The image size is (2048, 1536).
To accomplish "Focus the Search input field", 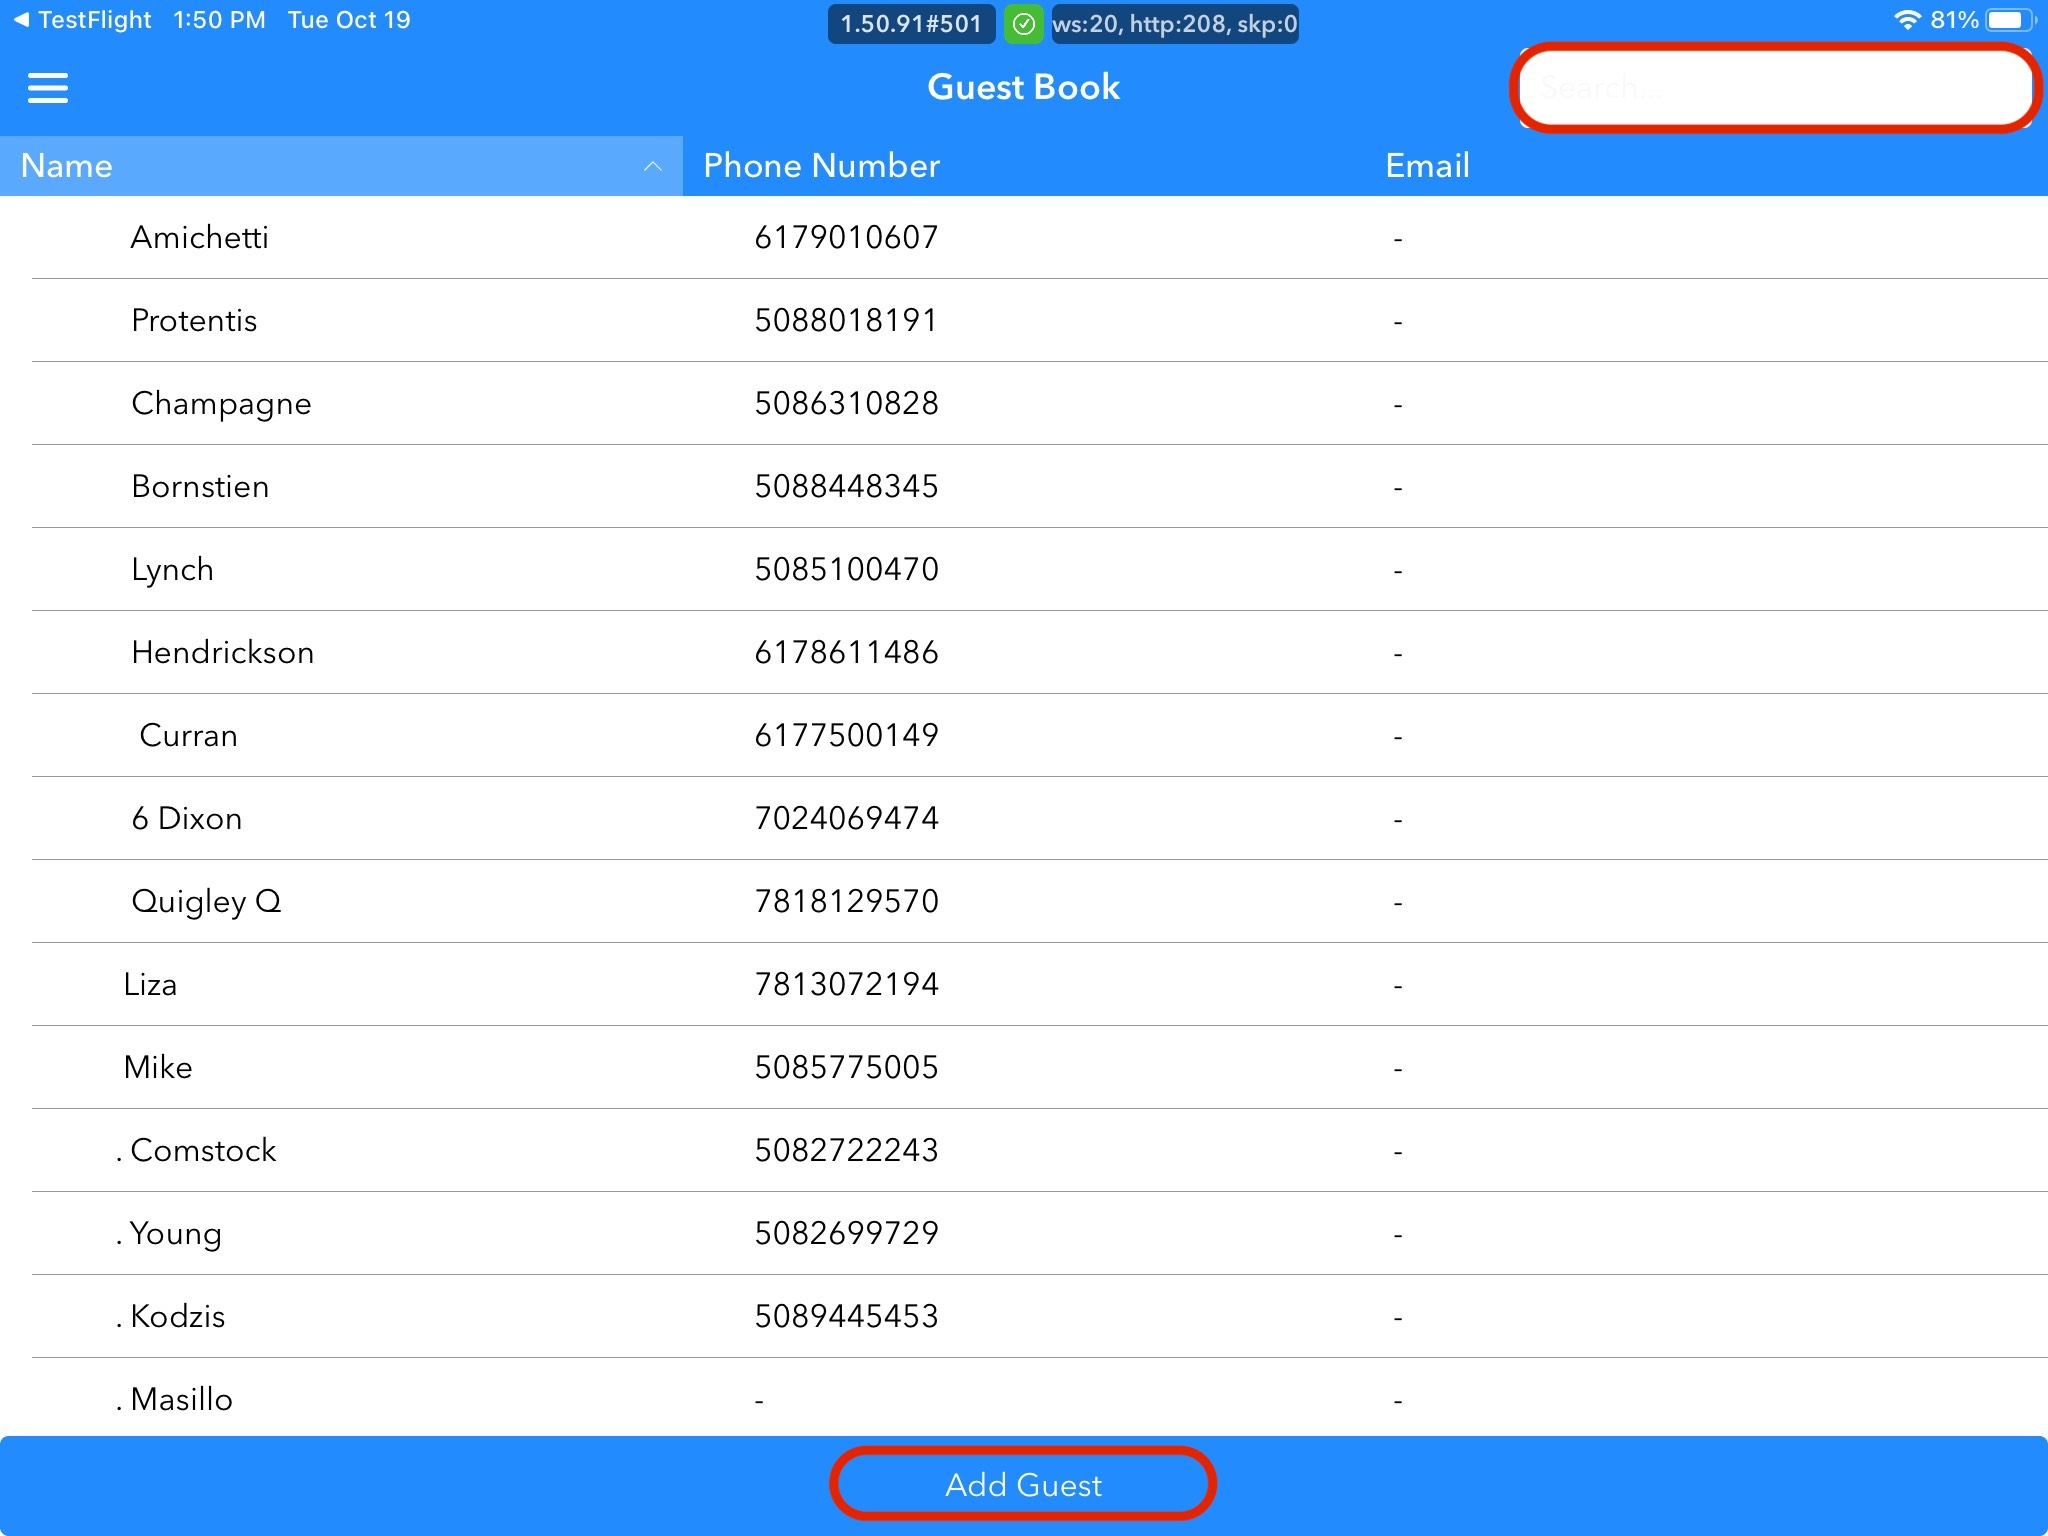I will coord(1774,88).
